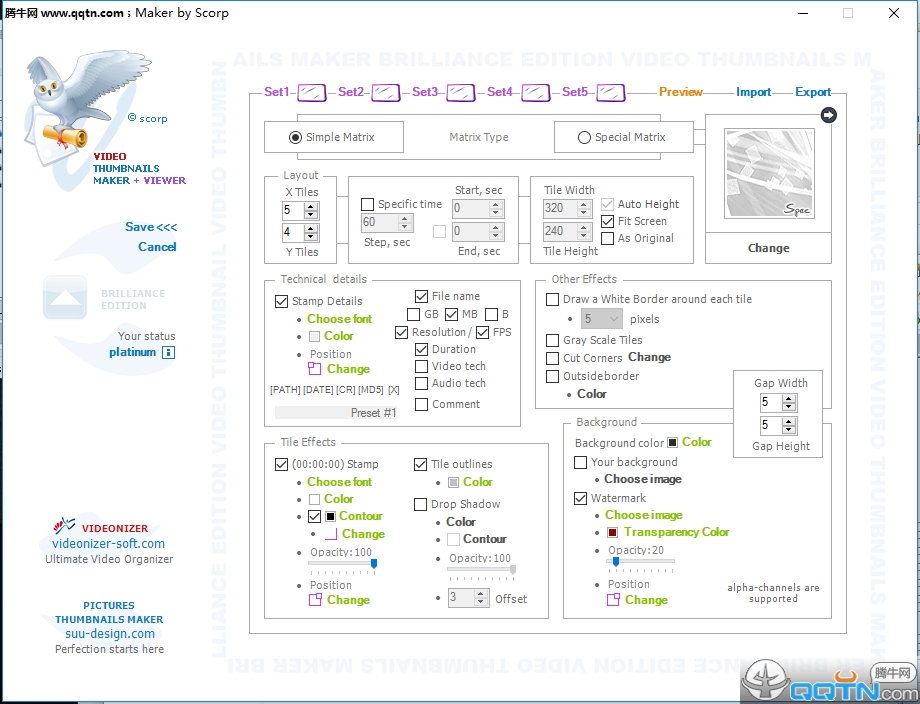
Task: Click the Set3 preset icon
Action: (461, 92)
